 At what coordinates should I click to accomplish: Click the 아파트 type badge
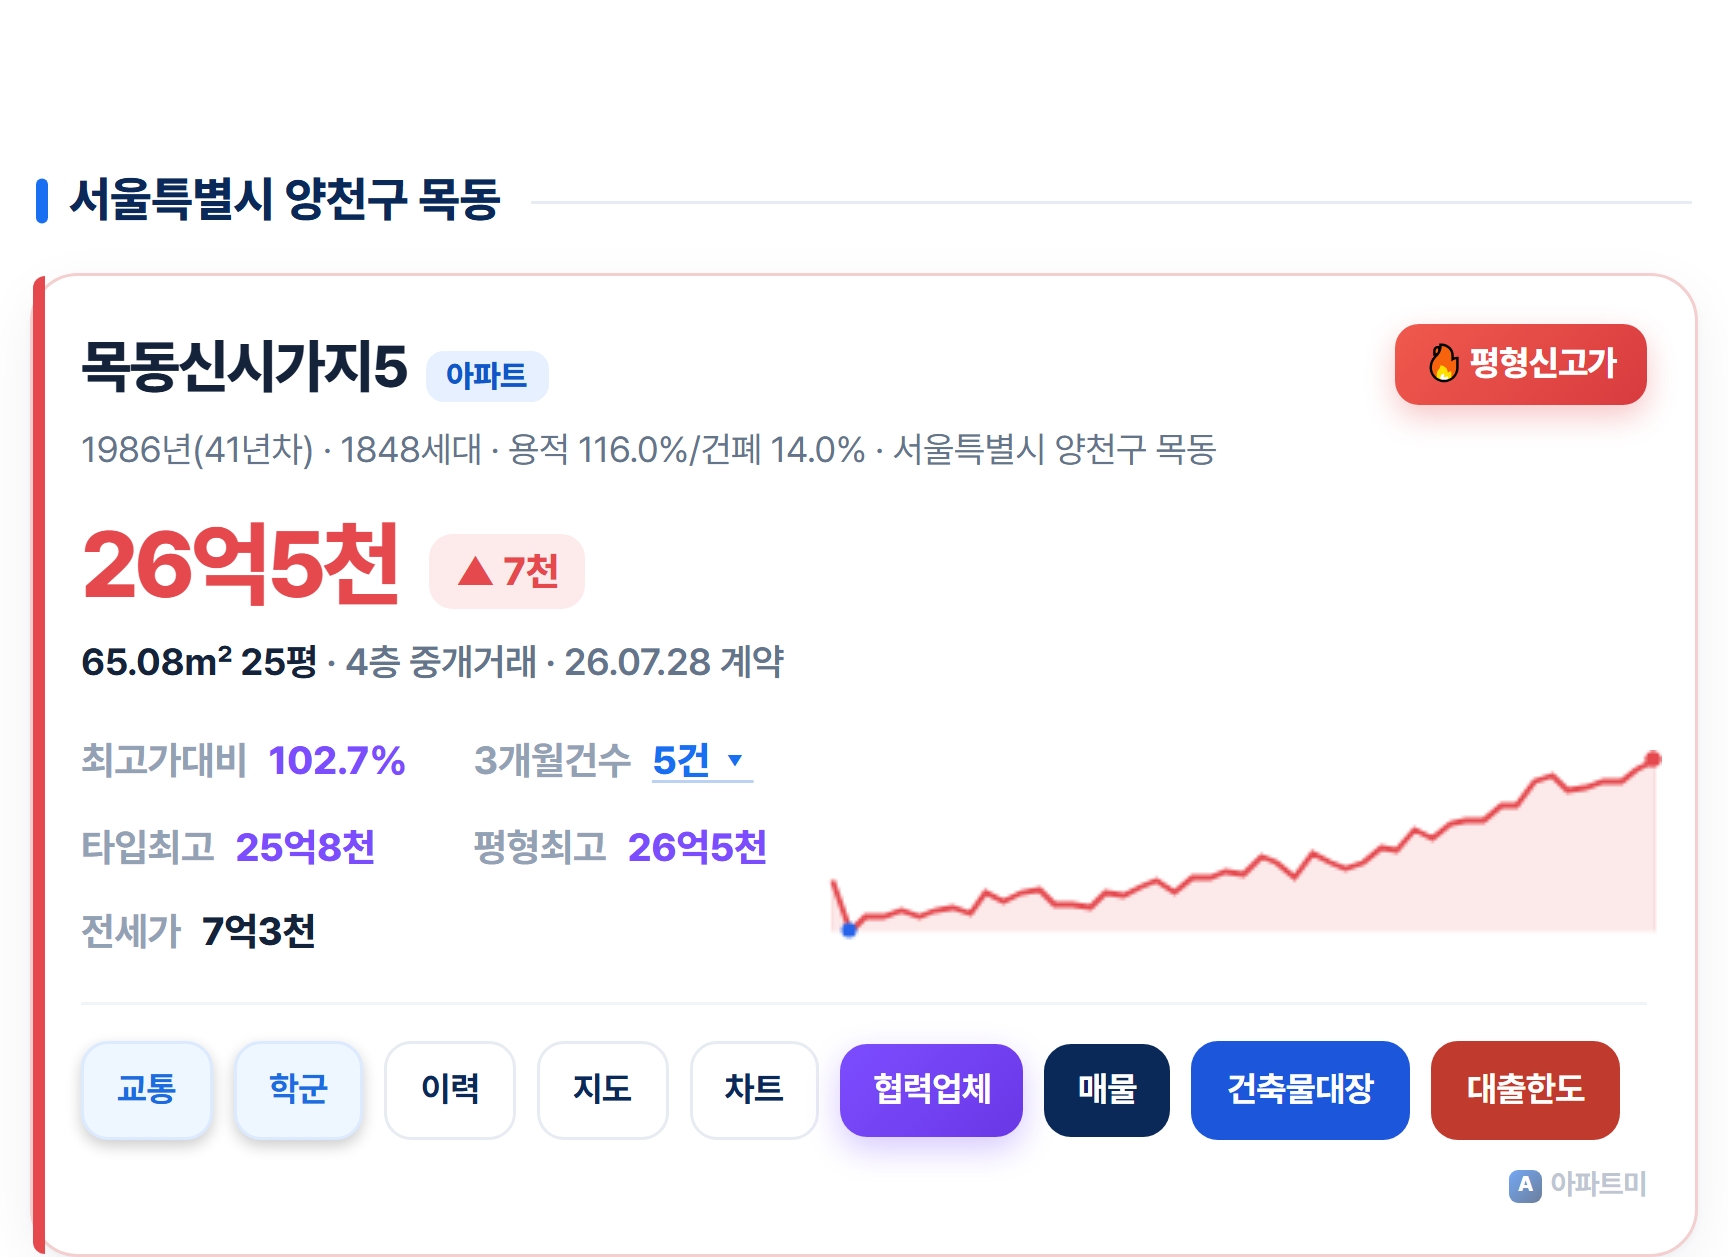(487, 376)
